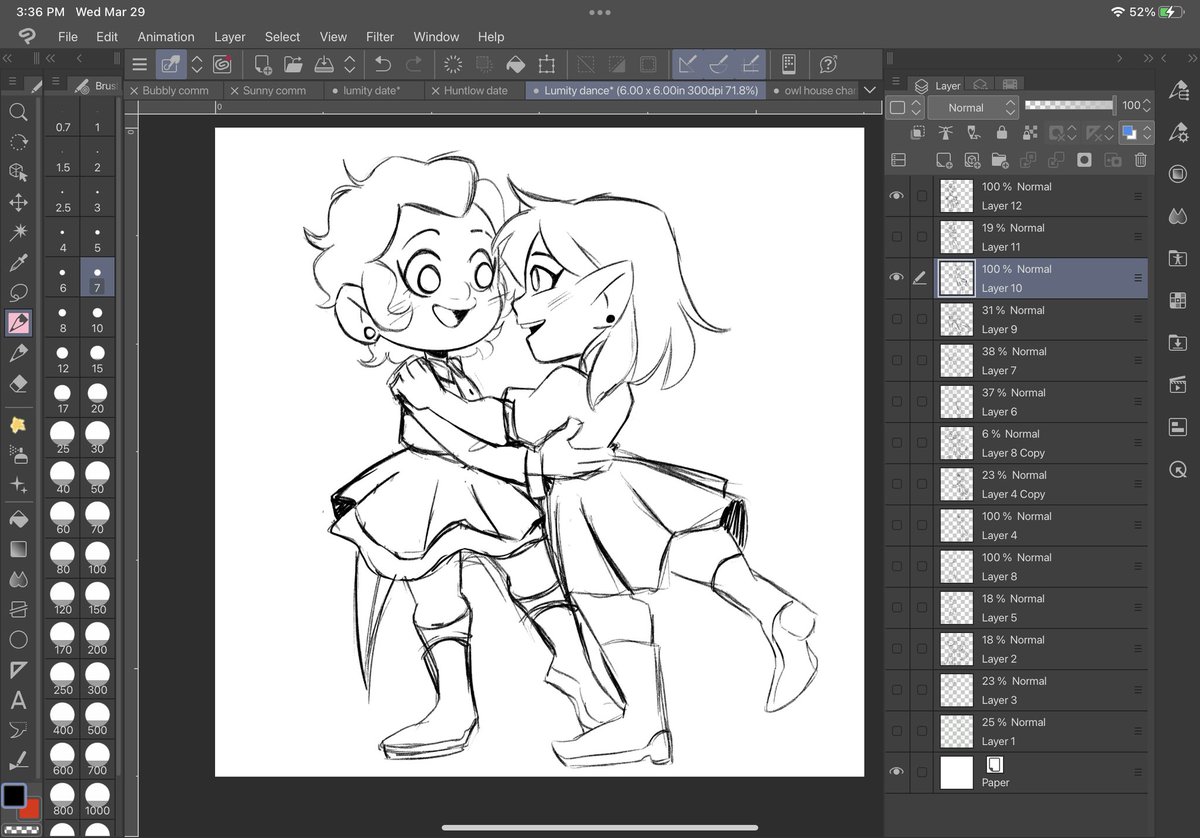Hide Layer 12 using its eye icon
The width and height of the screenshot is (1200, 838).
point(896,196)
